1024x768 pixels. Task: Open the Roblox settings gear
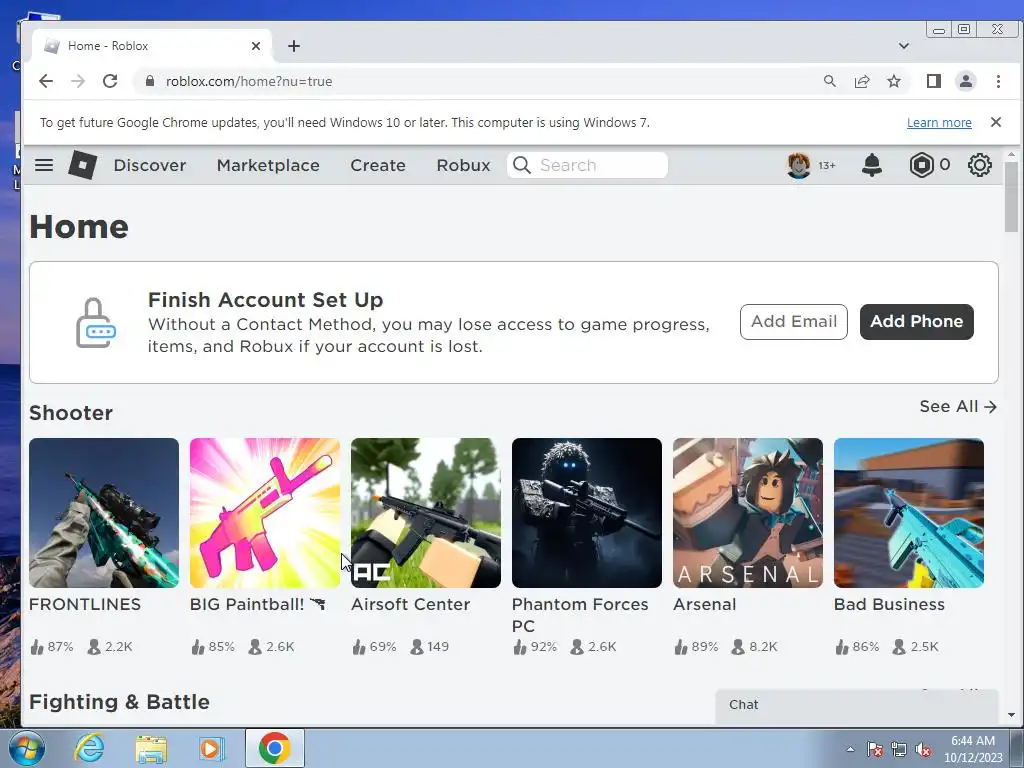[980, 165]
